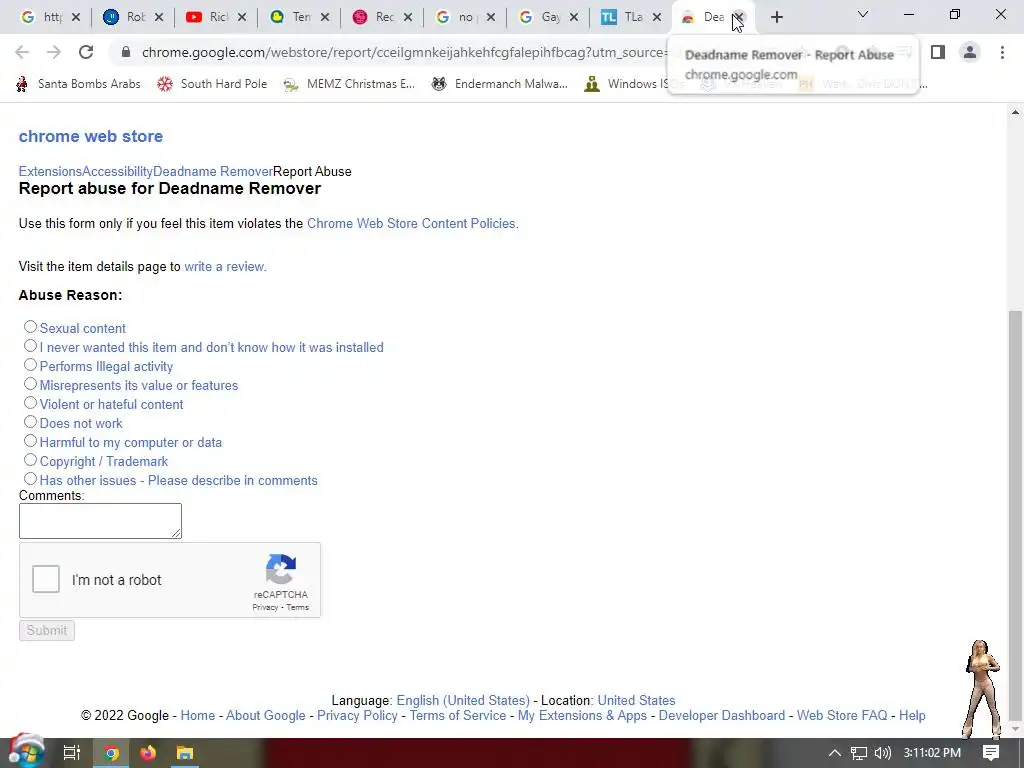This screenshot has width=1024, height=768.
Task: Open Deadname Remover breadcrumb link
Action: 213,171
